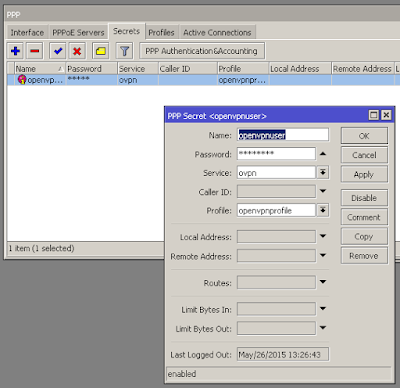Viewport: 400px width, 388px height.
Task: Enable the secret with blue checkmark icon
Action: pyautogui.click(x=58, y=51)
